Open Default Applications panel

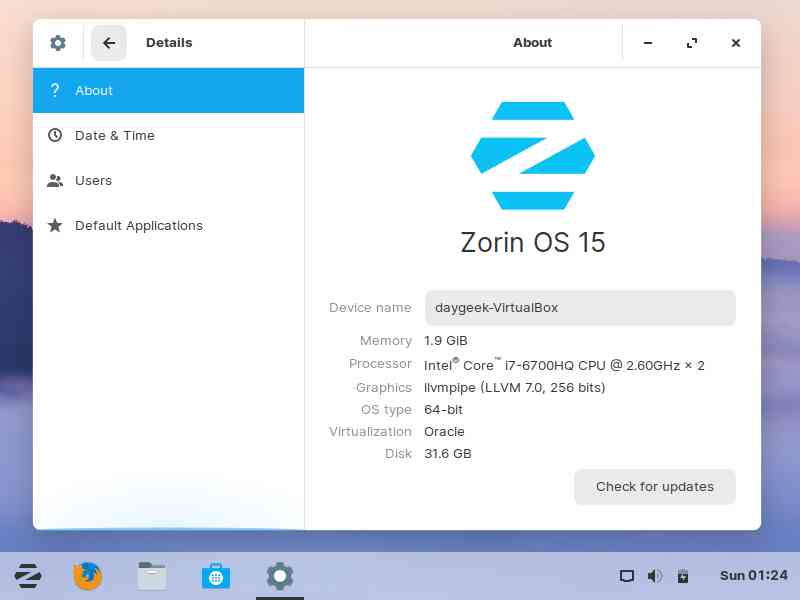168,225
